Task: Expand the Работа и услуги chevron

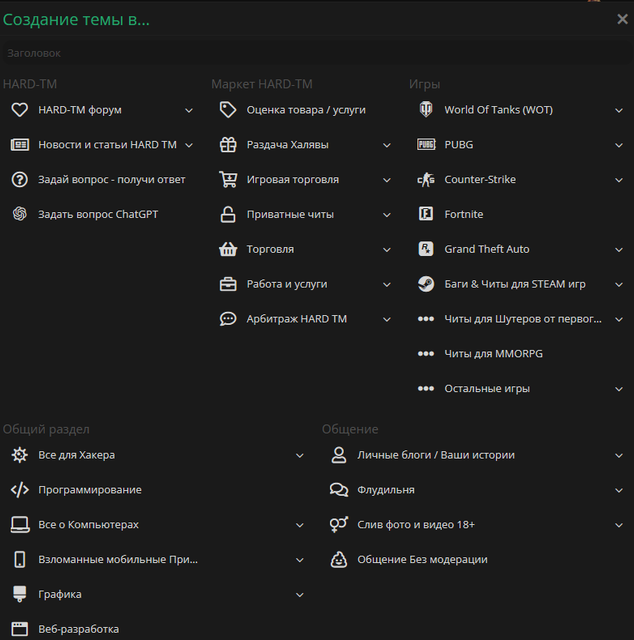Action: (387, 284)
